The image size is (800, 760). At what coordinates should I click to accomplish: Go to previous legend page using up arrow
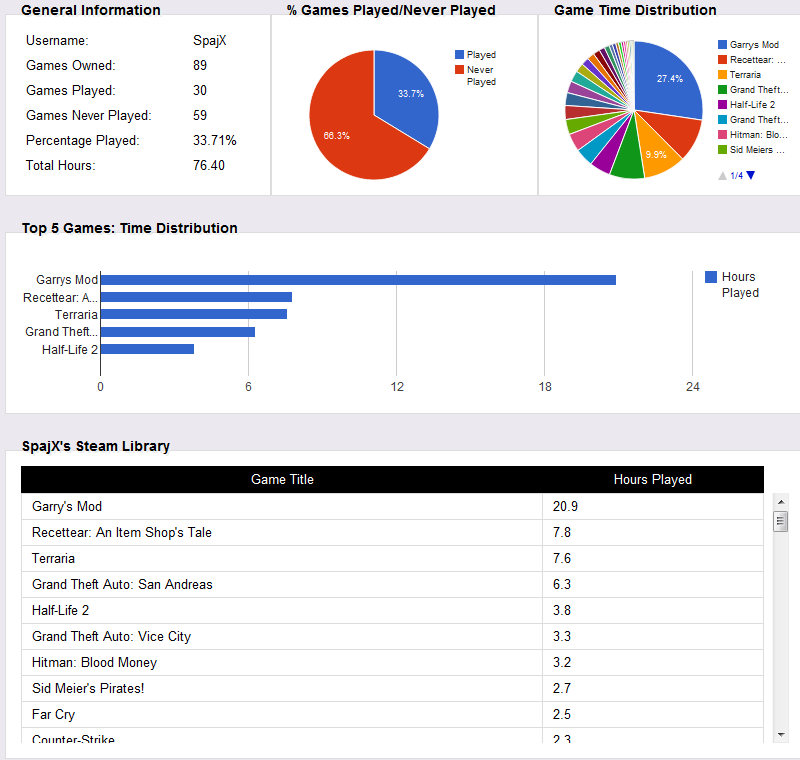point(722,175)
